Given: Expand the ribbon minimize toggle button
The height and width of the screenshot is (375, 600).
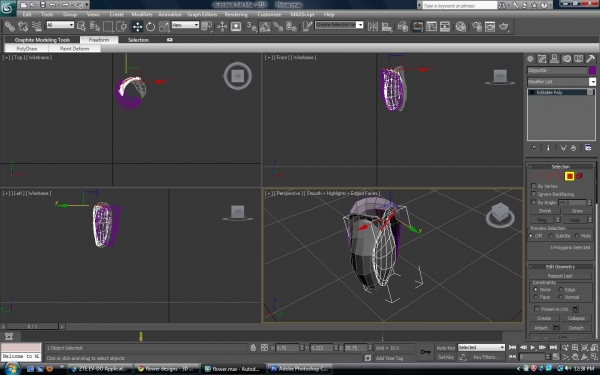Looking at the screenshot, I should (x=170, y=40).
